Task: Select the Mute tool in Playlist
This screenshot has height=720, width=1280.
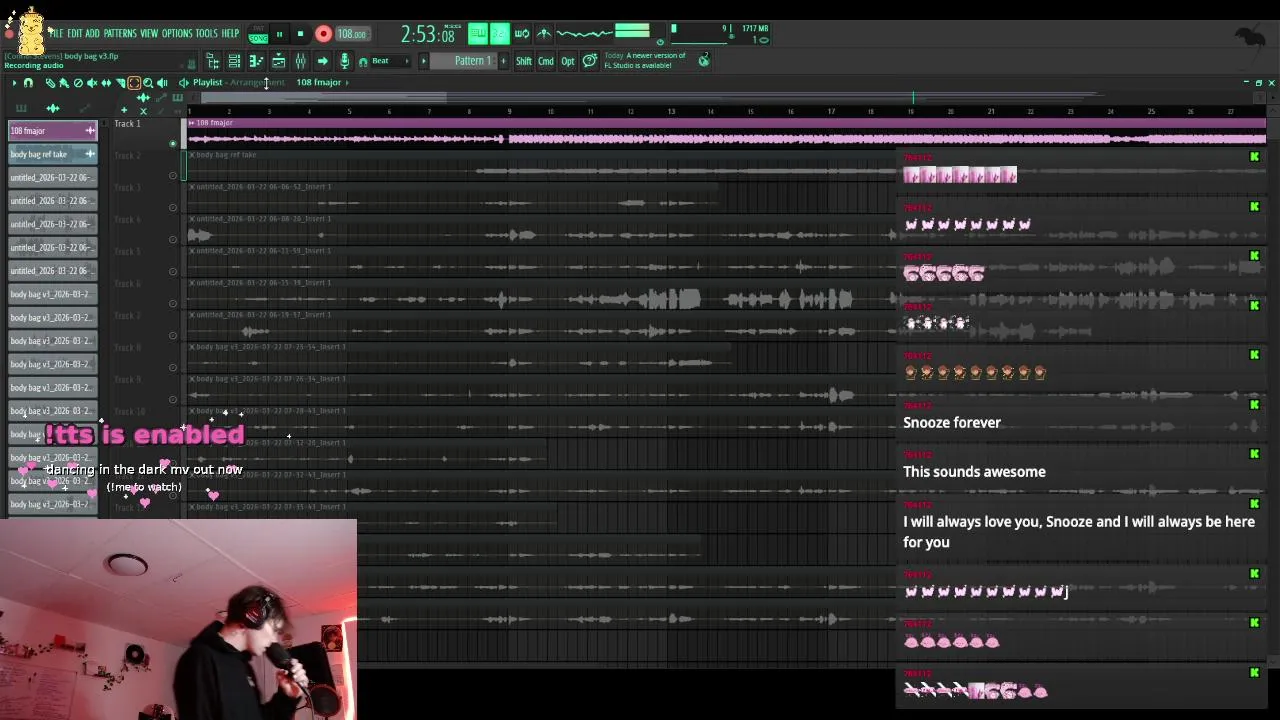Action: coord(92,83)
